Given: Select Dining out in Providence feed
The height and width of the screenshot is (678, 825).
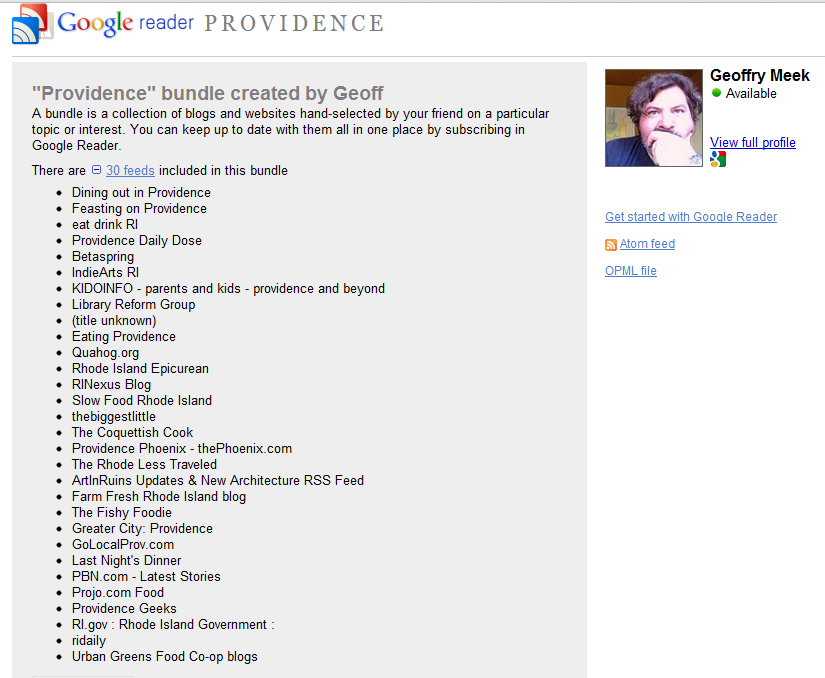Looking at the screenshot, I should tap(141, 193).
